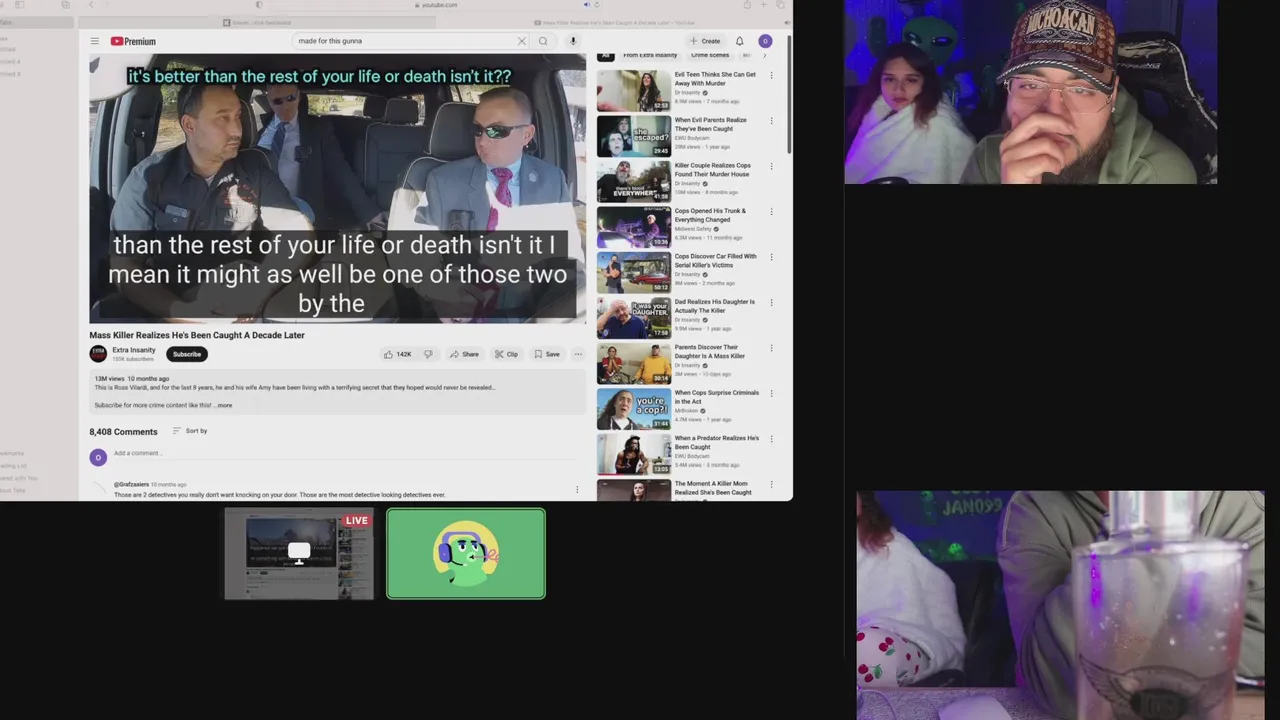This screenshot has height=720, width=1280.
Task: Open the Evil Teen Thinks thumbnail
Action: 634,90
